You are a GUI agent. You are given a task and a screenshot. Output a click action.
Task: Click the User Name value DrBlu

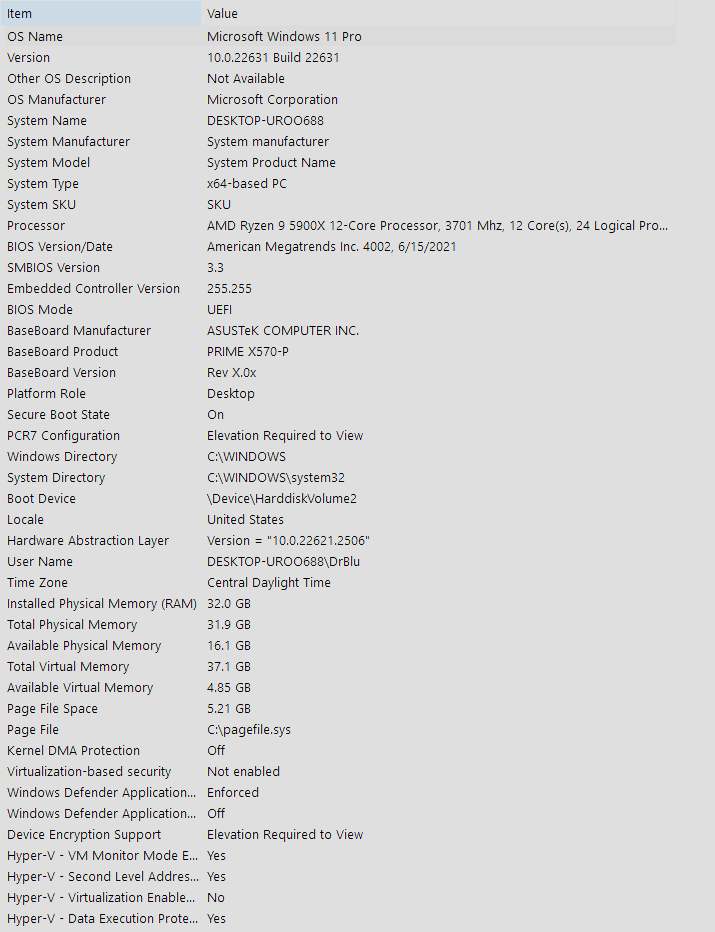283,562
